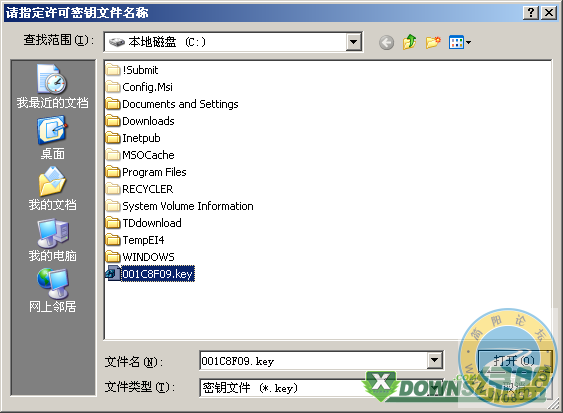Expand the Look in (查找范围) drive dropdown
This screenshot has width=563, height=413.
[x=354, y=42]
